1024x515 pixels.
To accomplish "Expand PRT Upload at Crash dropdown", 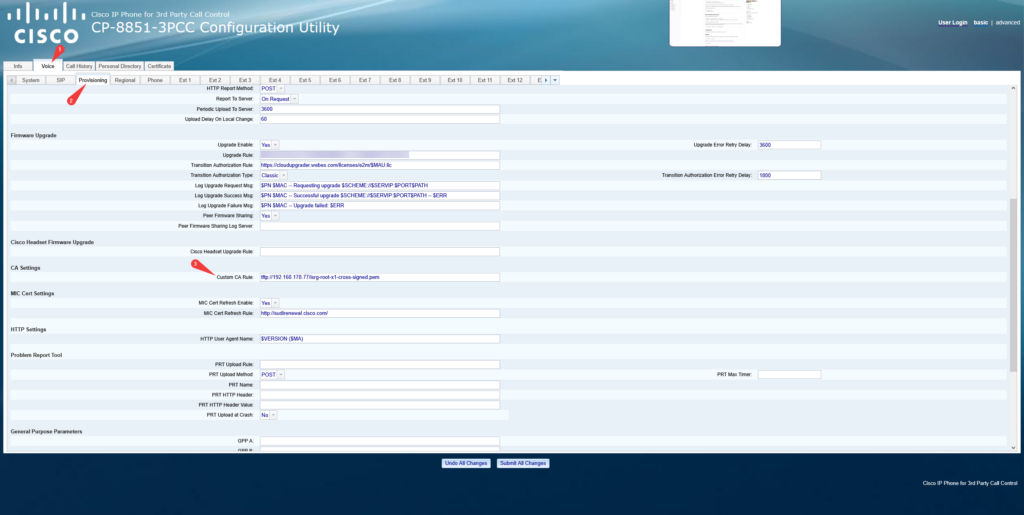I will click(269, 415).
